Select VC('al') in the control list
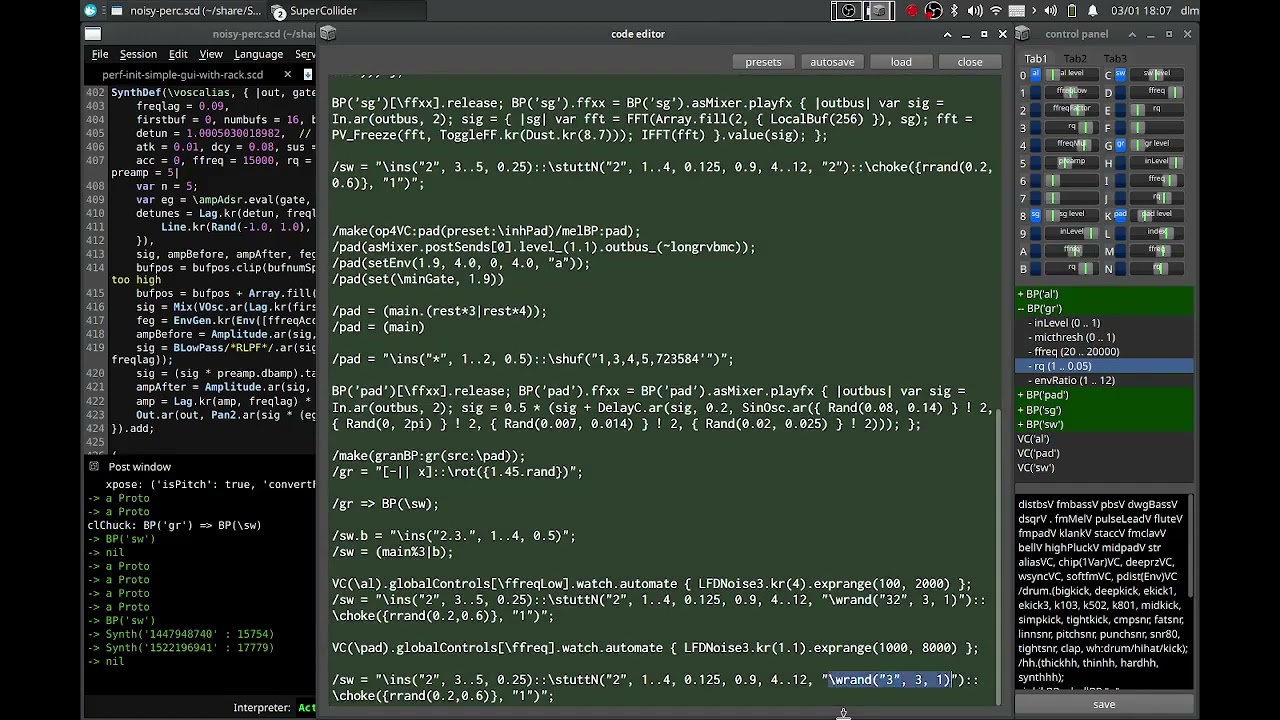 click(1105, 439)
